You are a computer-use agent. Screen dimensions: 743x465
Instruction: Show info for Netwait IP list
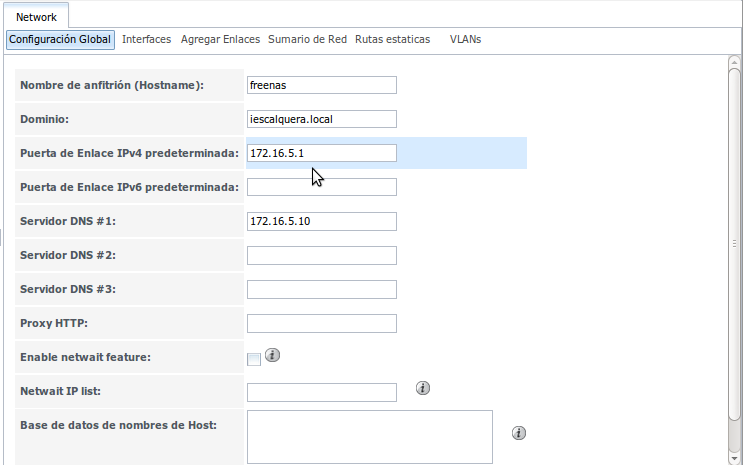click(423, 388)
